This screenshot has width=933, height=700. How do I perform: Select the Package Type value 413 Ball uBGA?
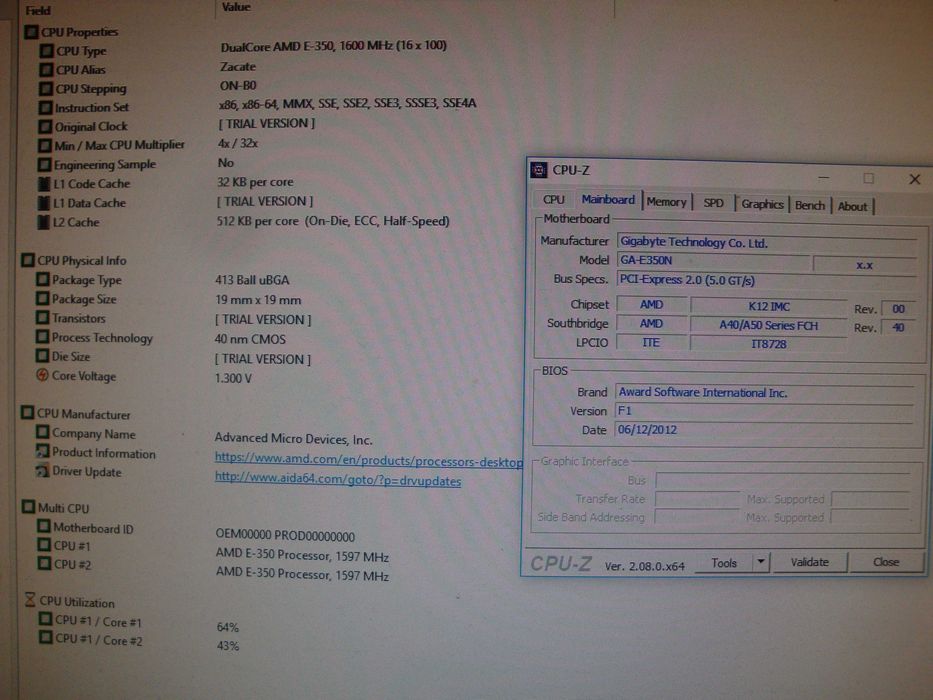tap(252, 280)
